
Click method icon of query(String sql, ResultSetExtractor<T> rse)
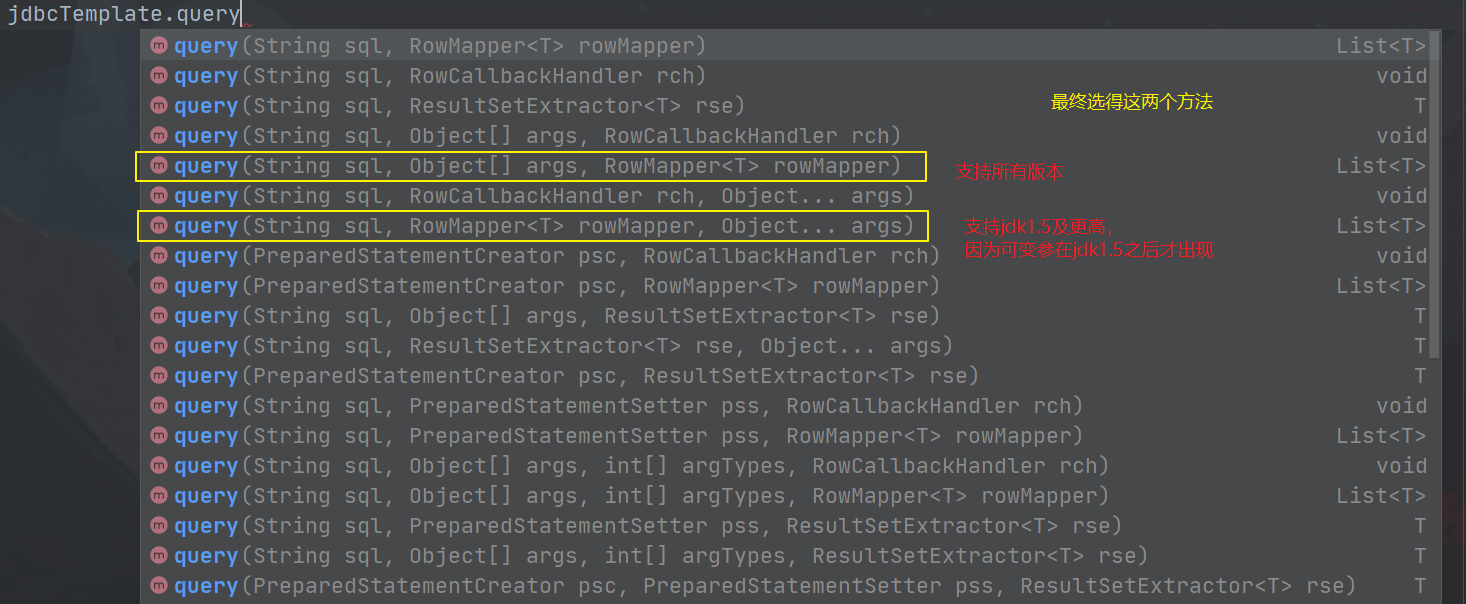click(x=158, y=106)
